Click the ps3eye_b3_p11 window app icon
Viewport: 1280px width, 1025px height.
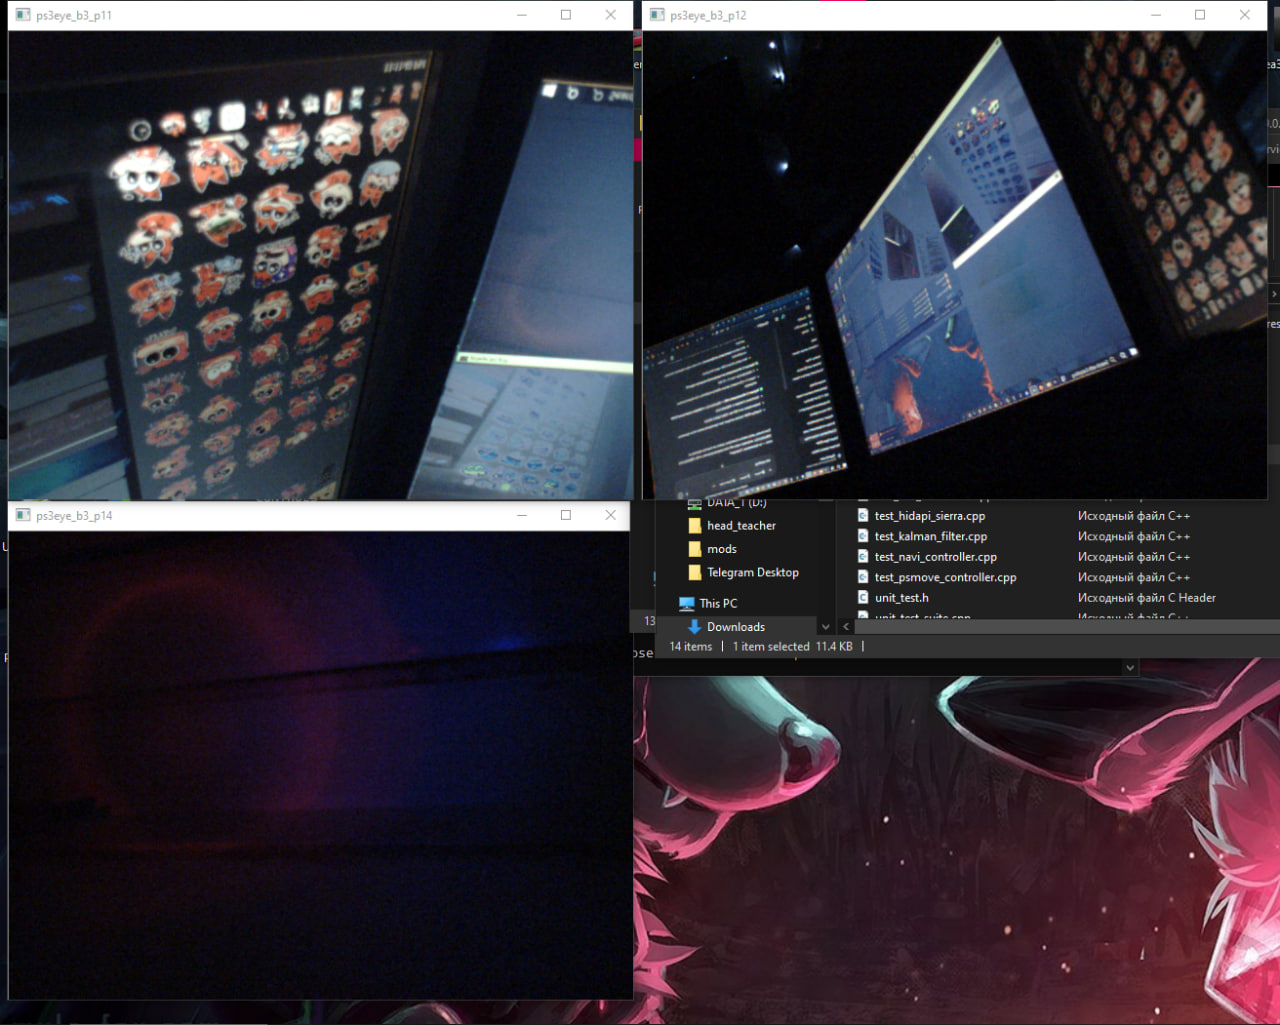click(23, 15)
